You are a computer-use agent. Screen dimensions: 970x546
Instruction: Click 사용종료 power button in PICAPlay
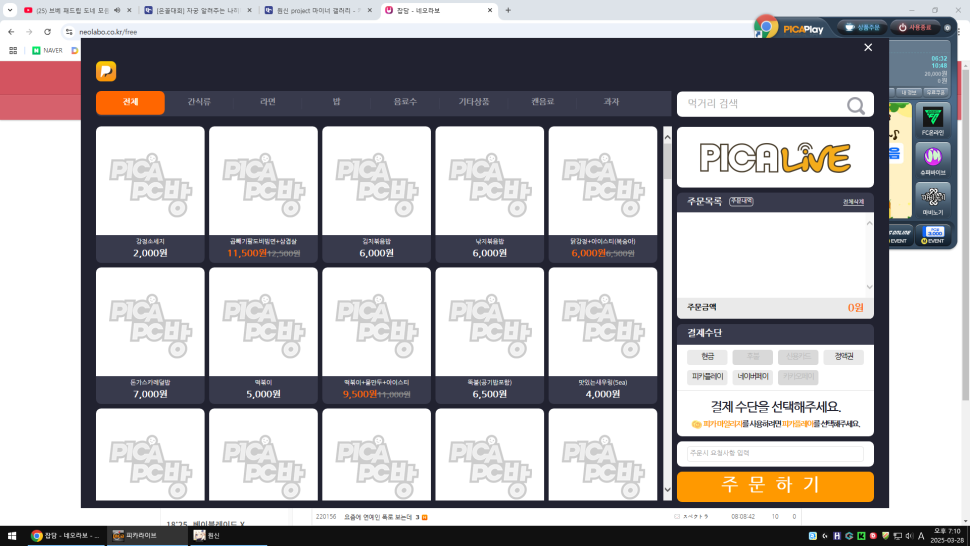[914, 28]
